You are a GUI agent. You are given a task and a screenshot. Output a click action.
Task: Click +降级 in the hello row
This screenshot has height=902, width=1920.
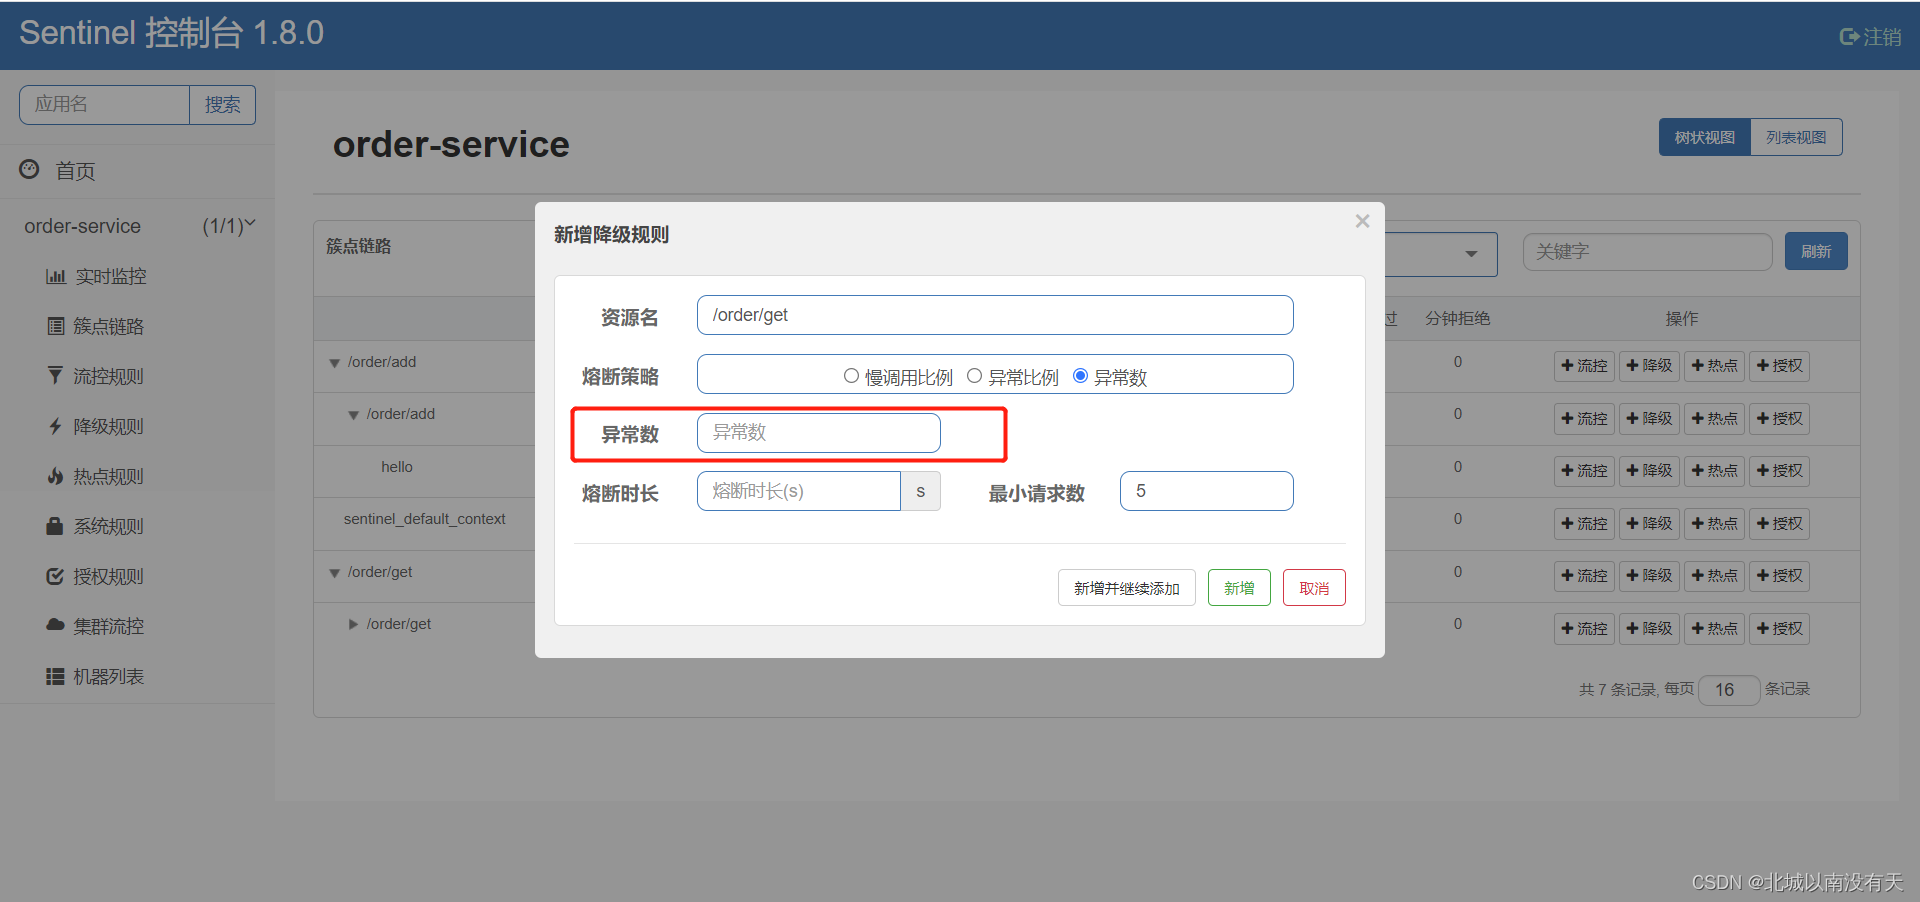[1649, 471]
